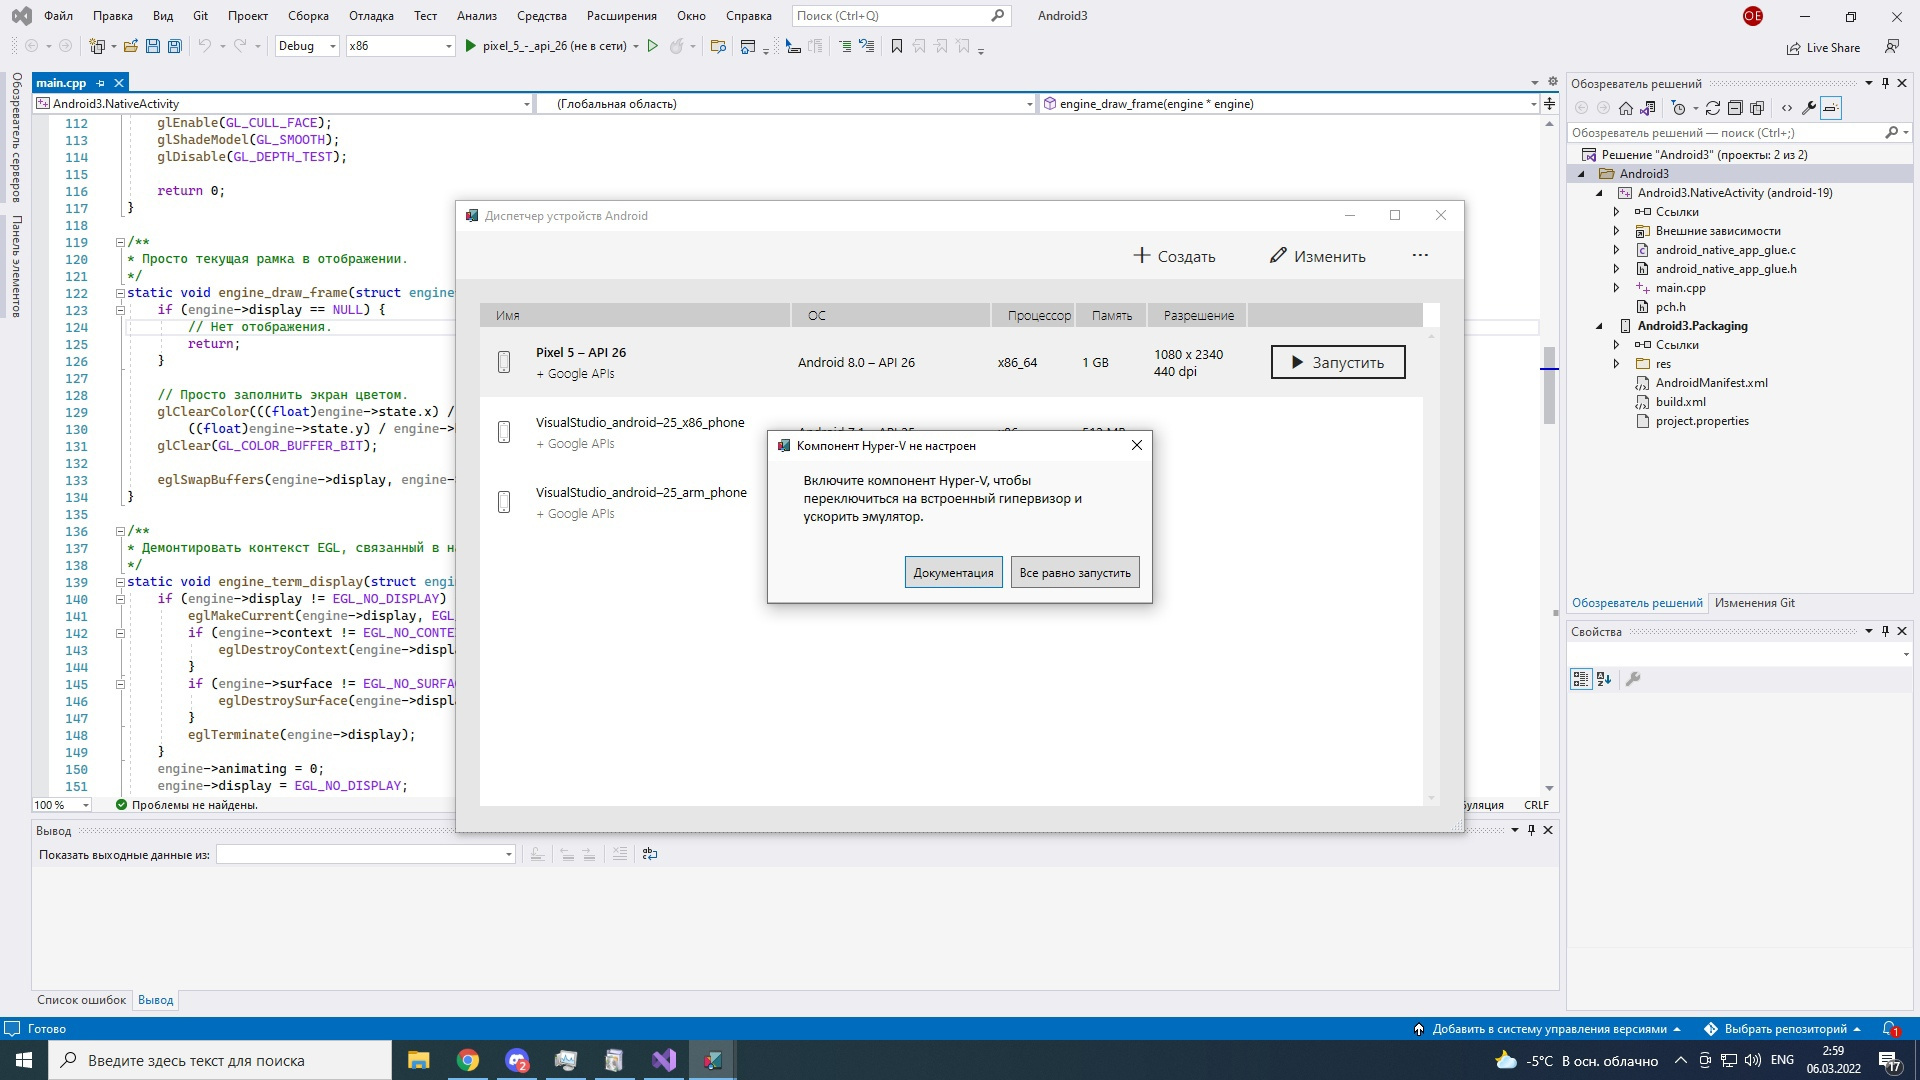Toggle Preview Selected Items in Solution Explorer

click(x=1831, y=108)
